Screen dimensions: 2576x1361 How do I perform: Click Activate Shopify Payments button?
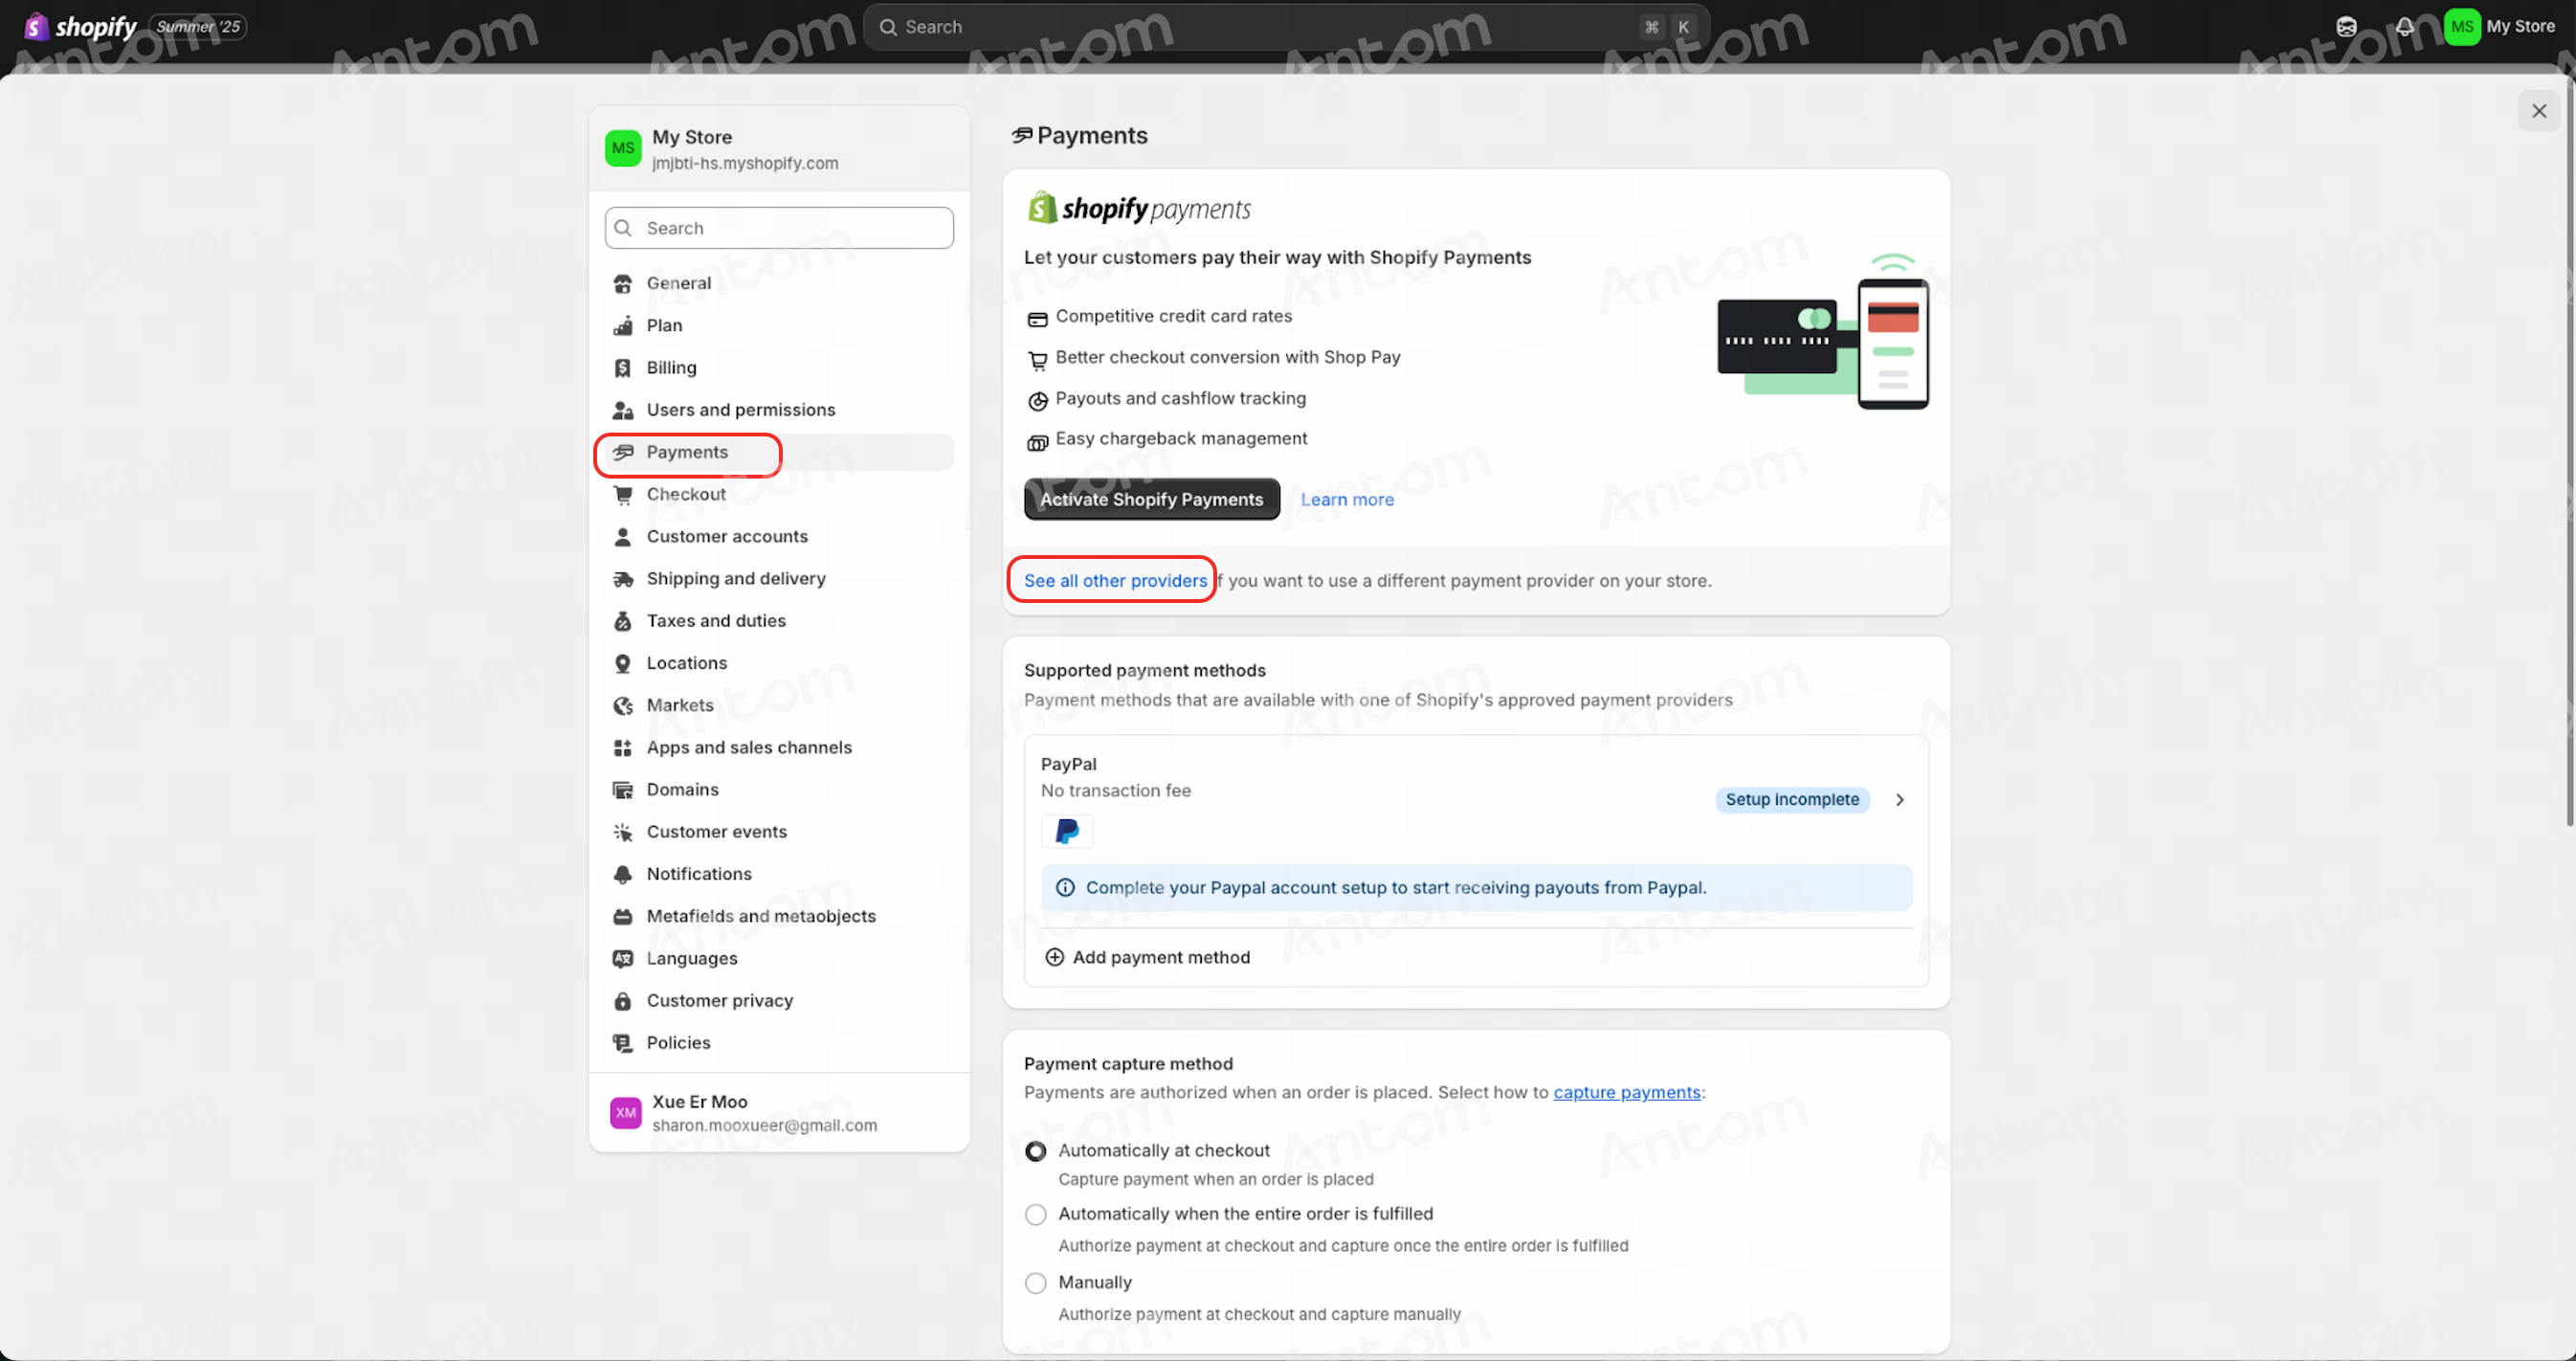[1151, 499]
